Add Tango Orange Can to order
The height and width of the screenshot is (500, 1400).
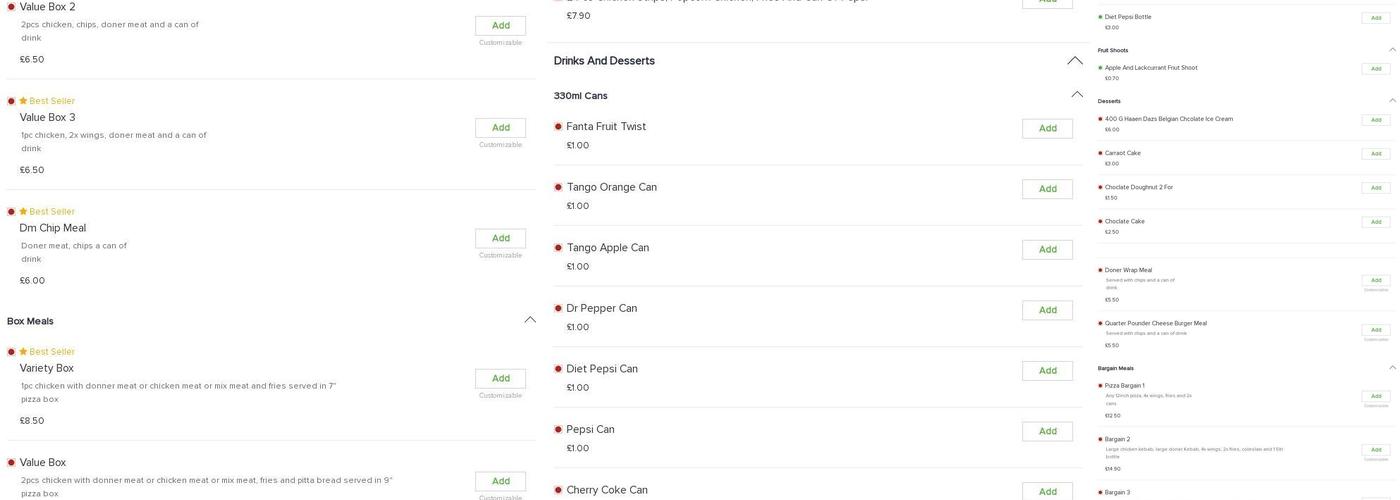coord(1047,189)
